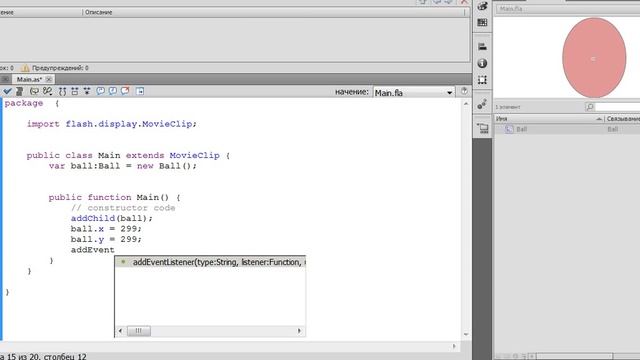640x360 pixels.
Task: Show or hide the script toolbox
Action: tap(140, 91)
